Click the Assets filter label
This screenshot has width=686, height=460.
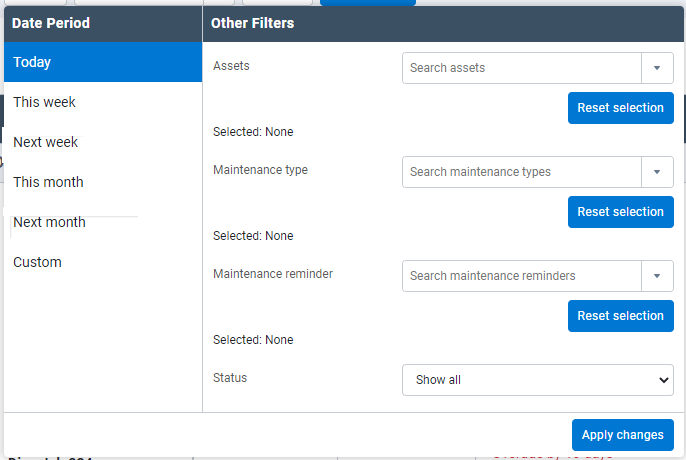click(231, 66)
